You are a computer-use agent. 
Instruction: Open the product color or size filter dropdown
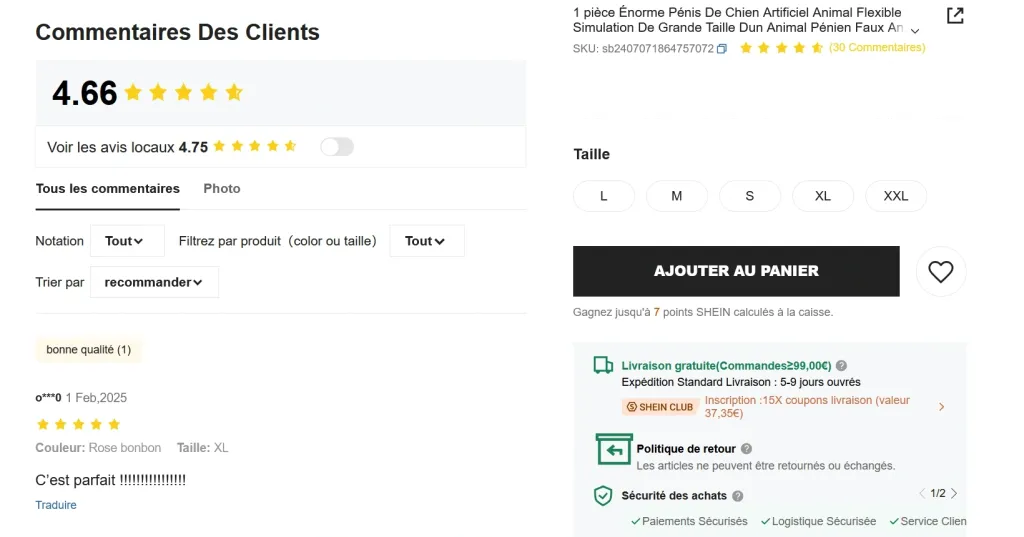(x=427, y=241)
